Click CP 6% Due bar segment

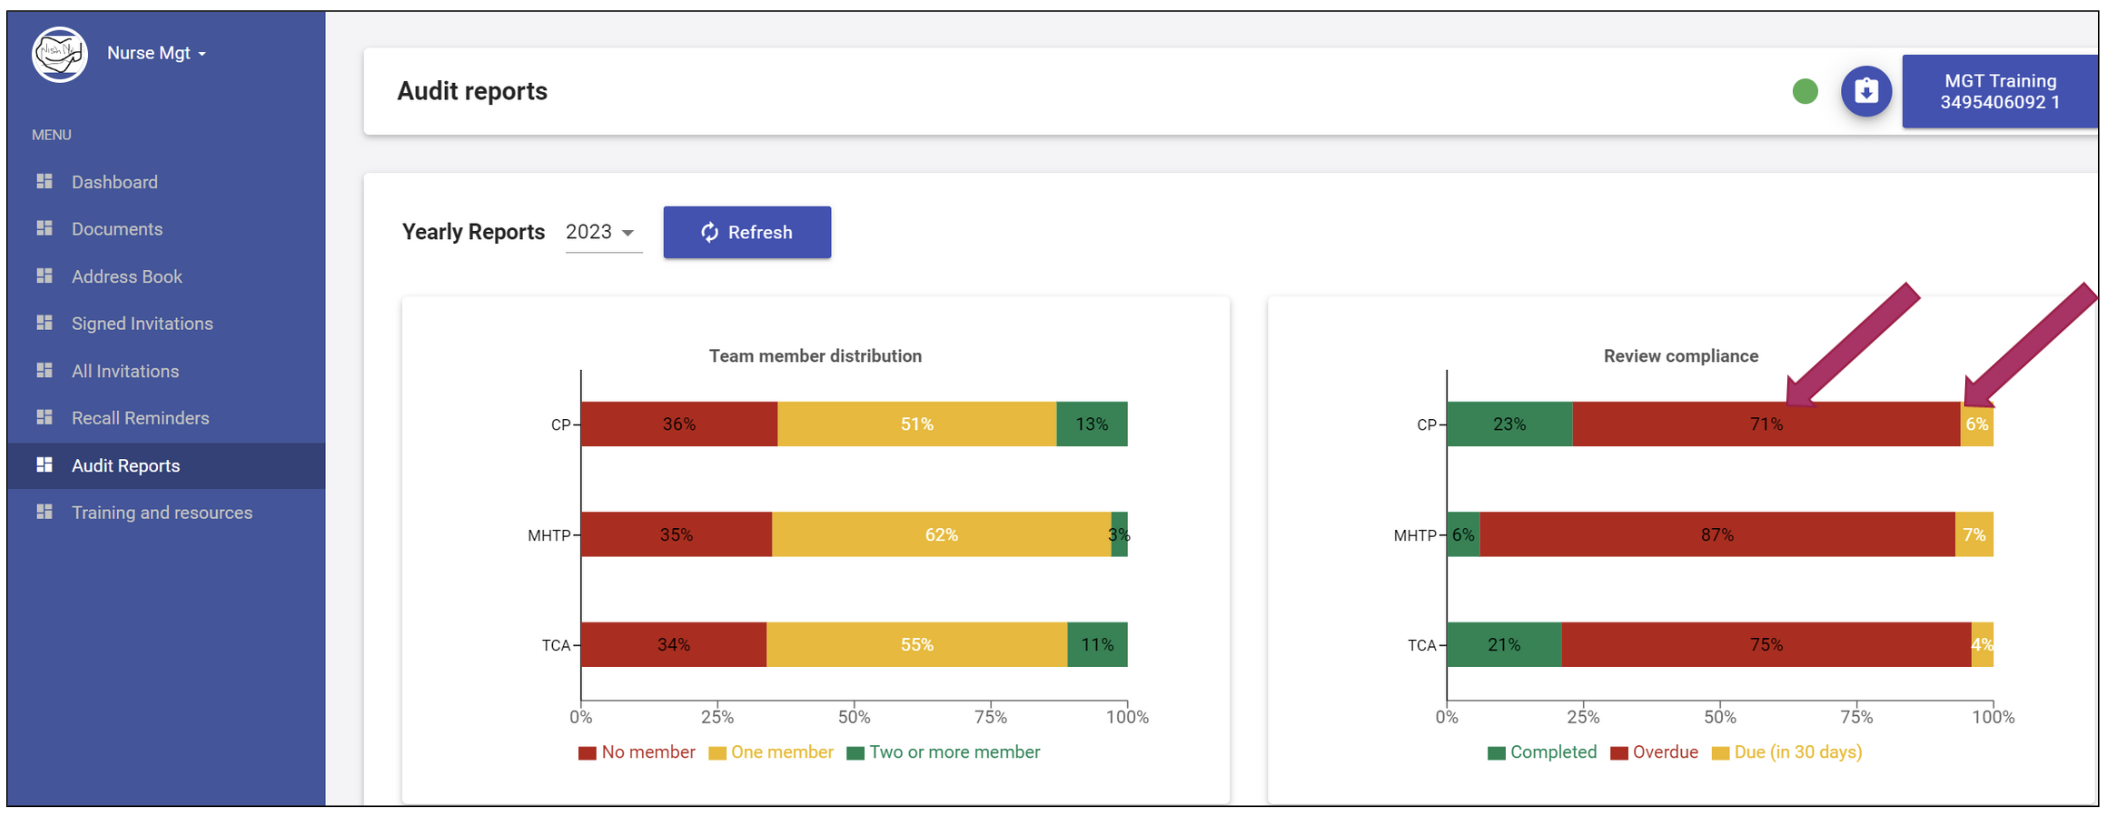[1977, 424]
